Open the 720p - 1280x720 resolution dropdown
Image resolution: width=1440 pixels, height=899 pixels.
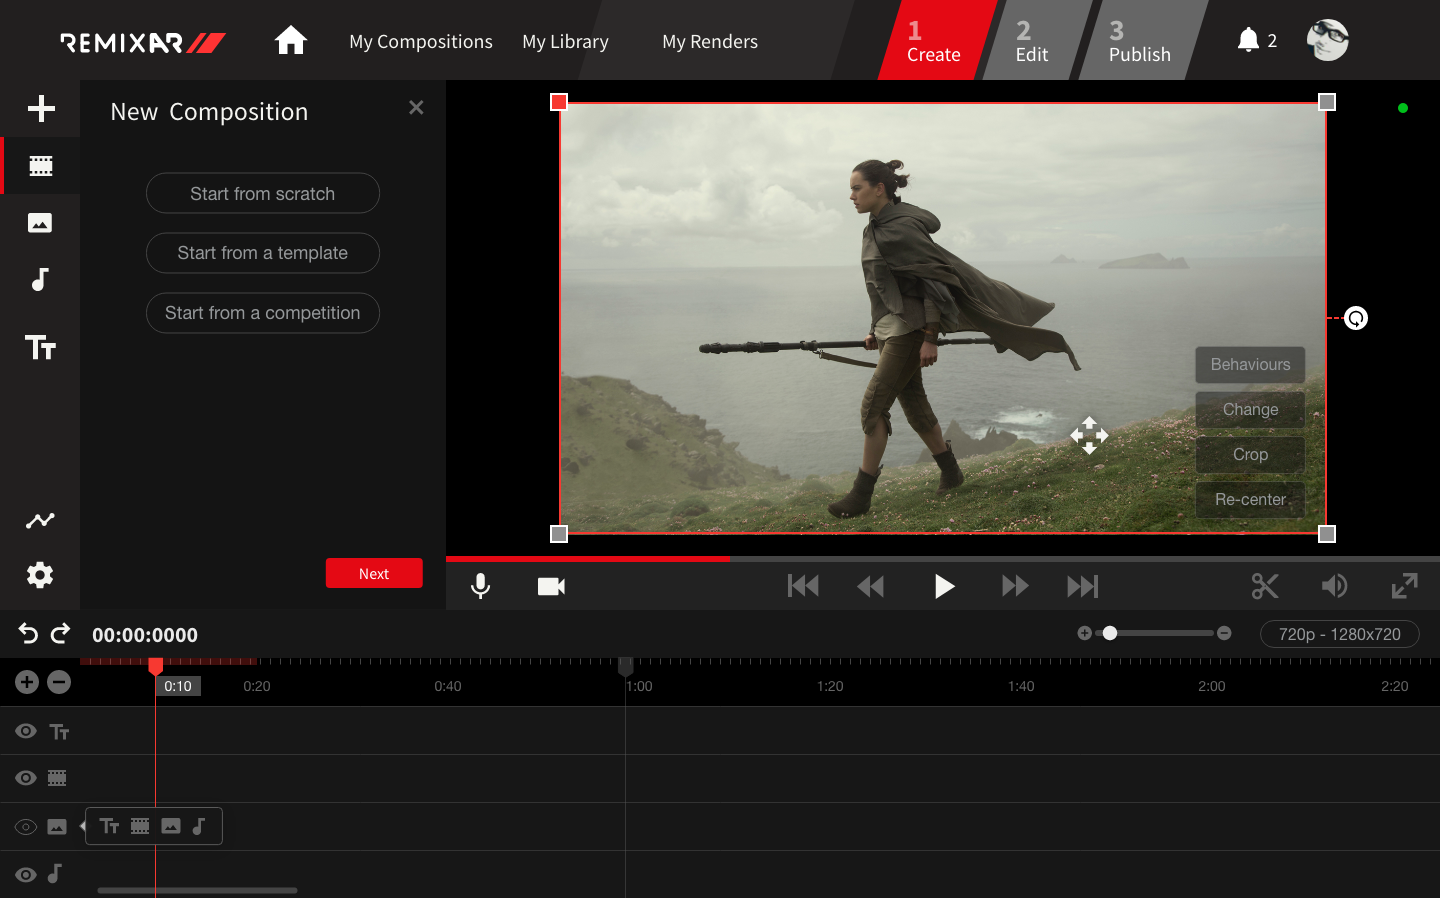click(x=1339, y=634)
